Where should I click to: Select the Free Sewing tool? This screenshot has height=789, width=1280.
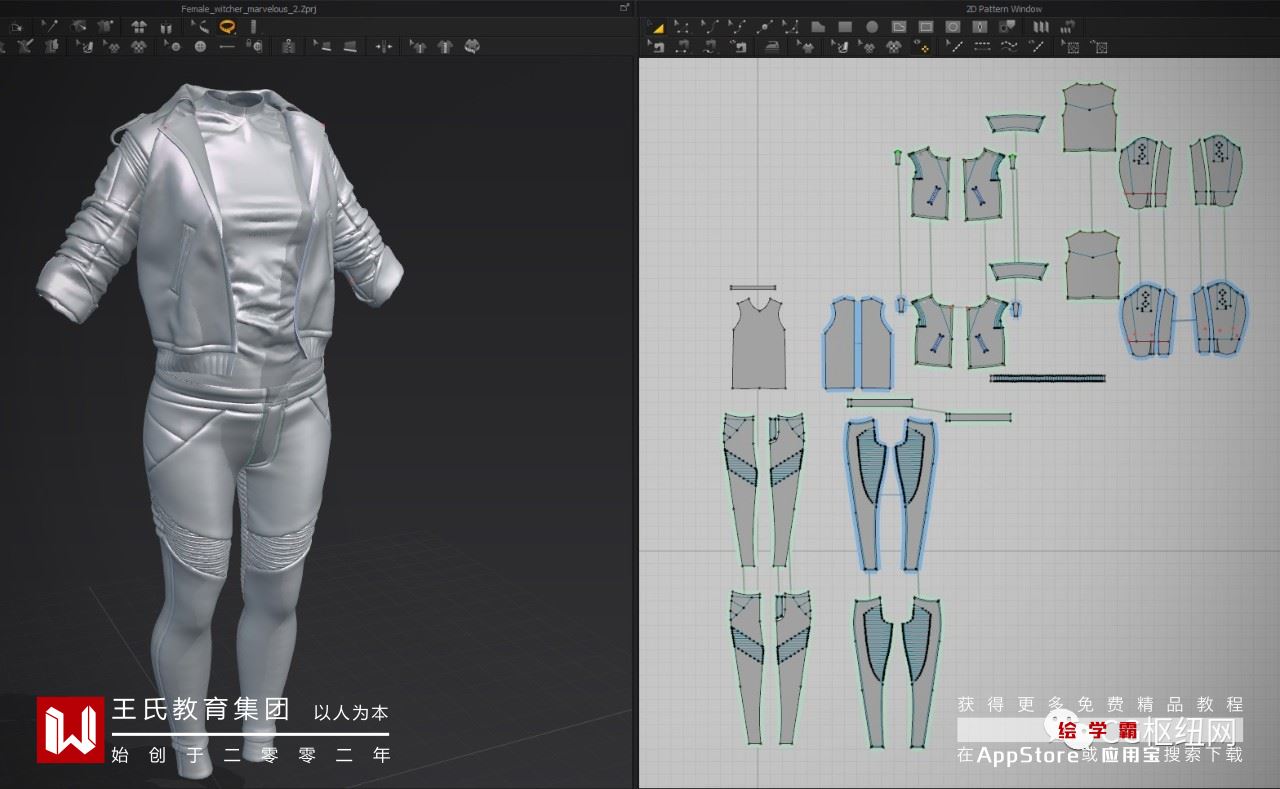[x=711, y=46]
